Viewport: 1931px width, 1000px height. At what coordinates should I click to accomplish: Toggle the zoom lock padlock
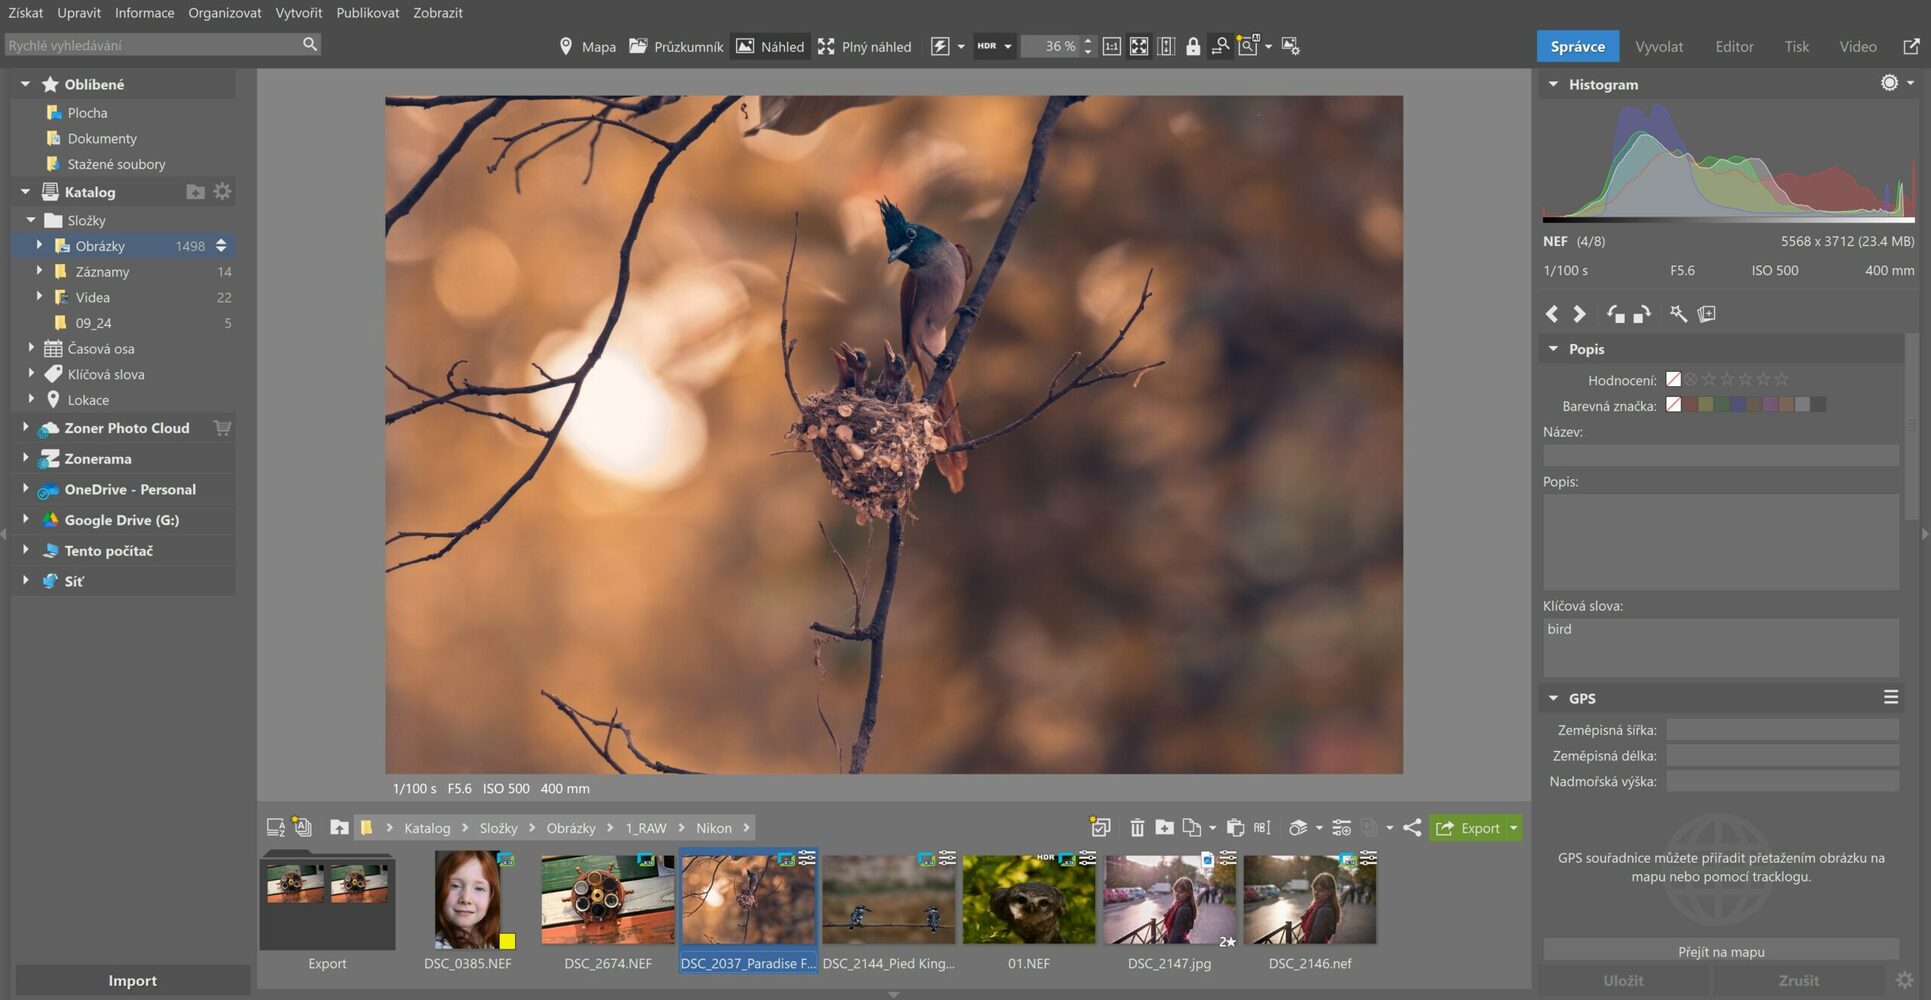[1193, 46]
